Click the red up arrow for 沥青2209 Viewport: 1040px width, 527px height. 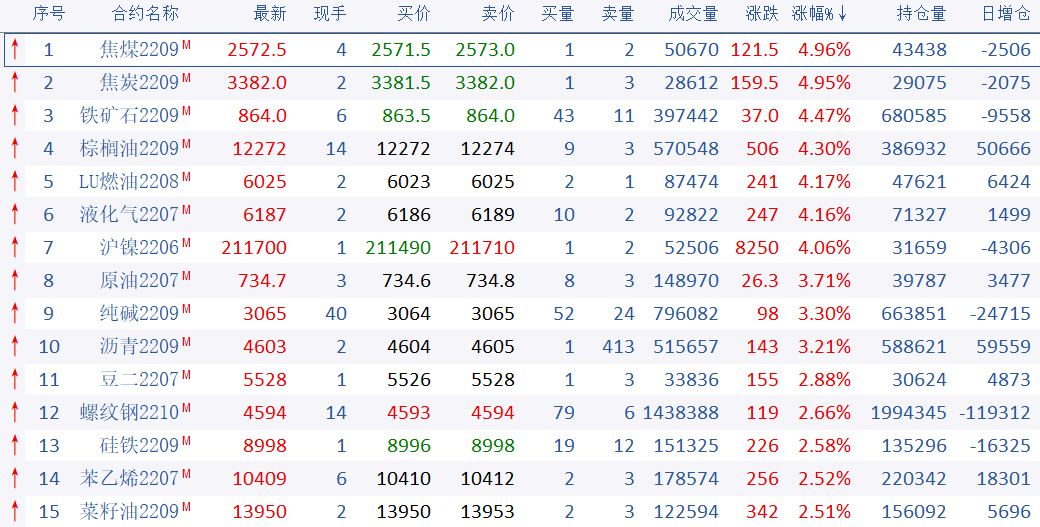point(14,347)
